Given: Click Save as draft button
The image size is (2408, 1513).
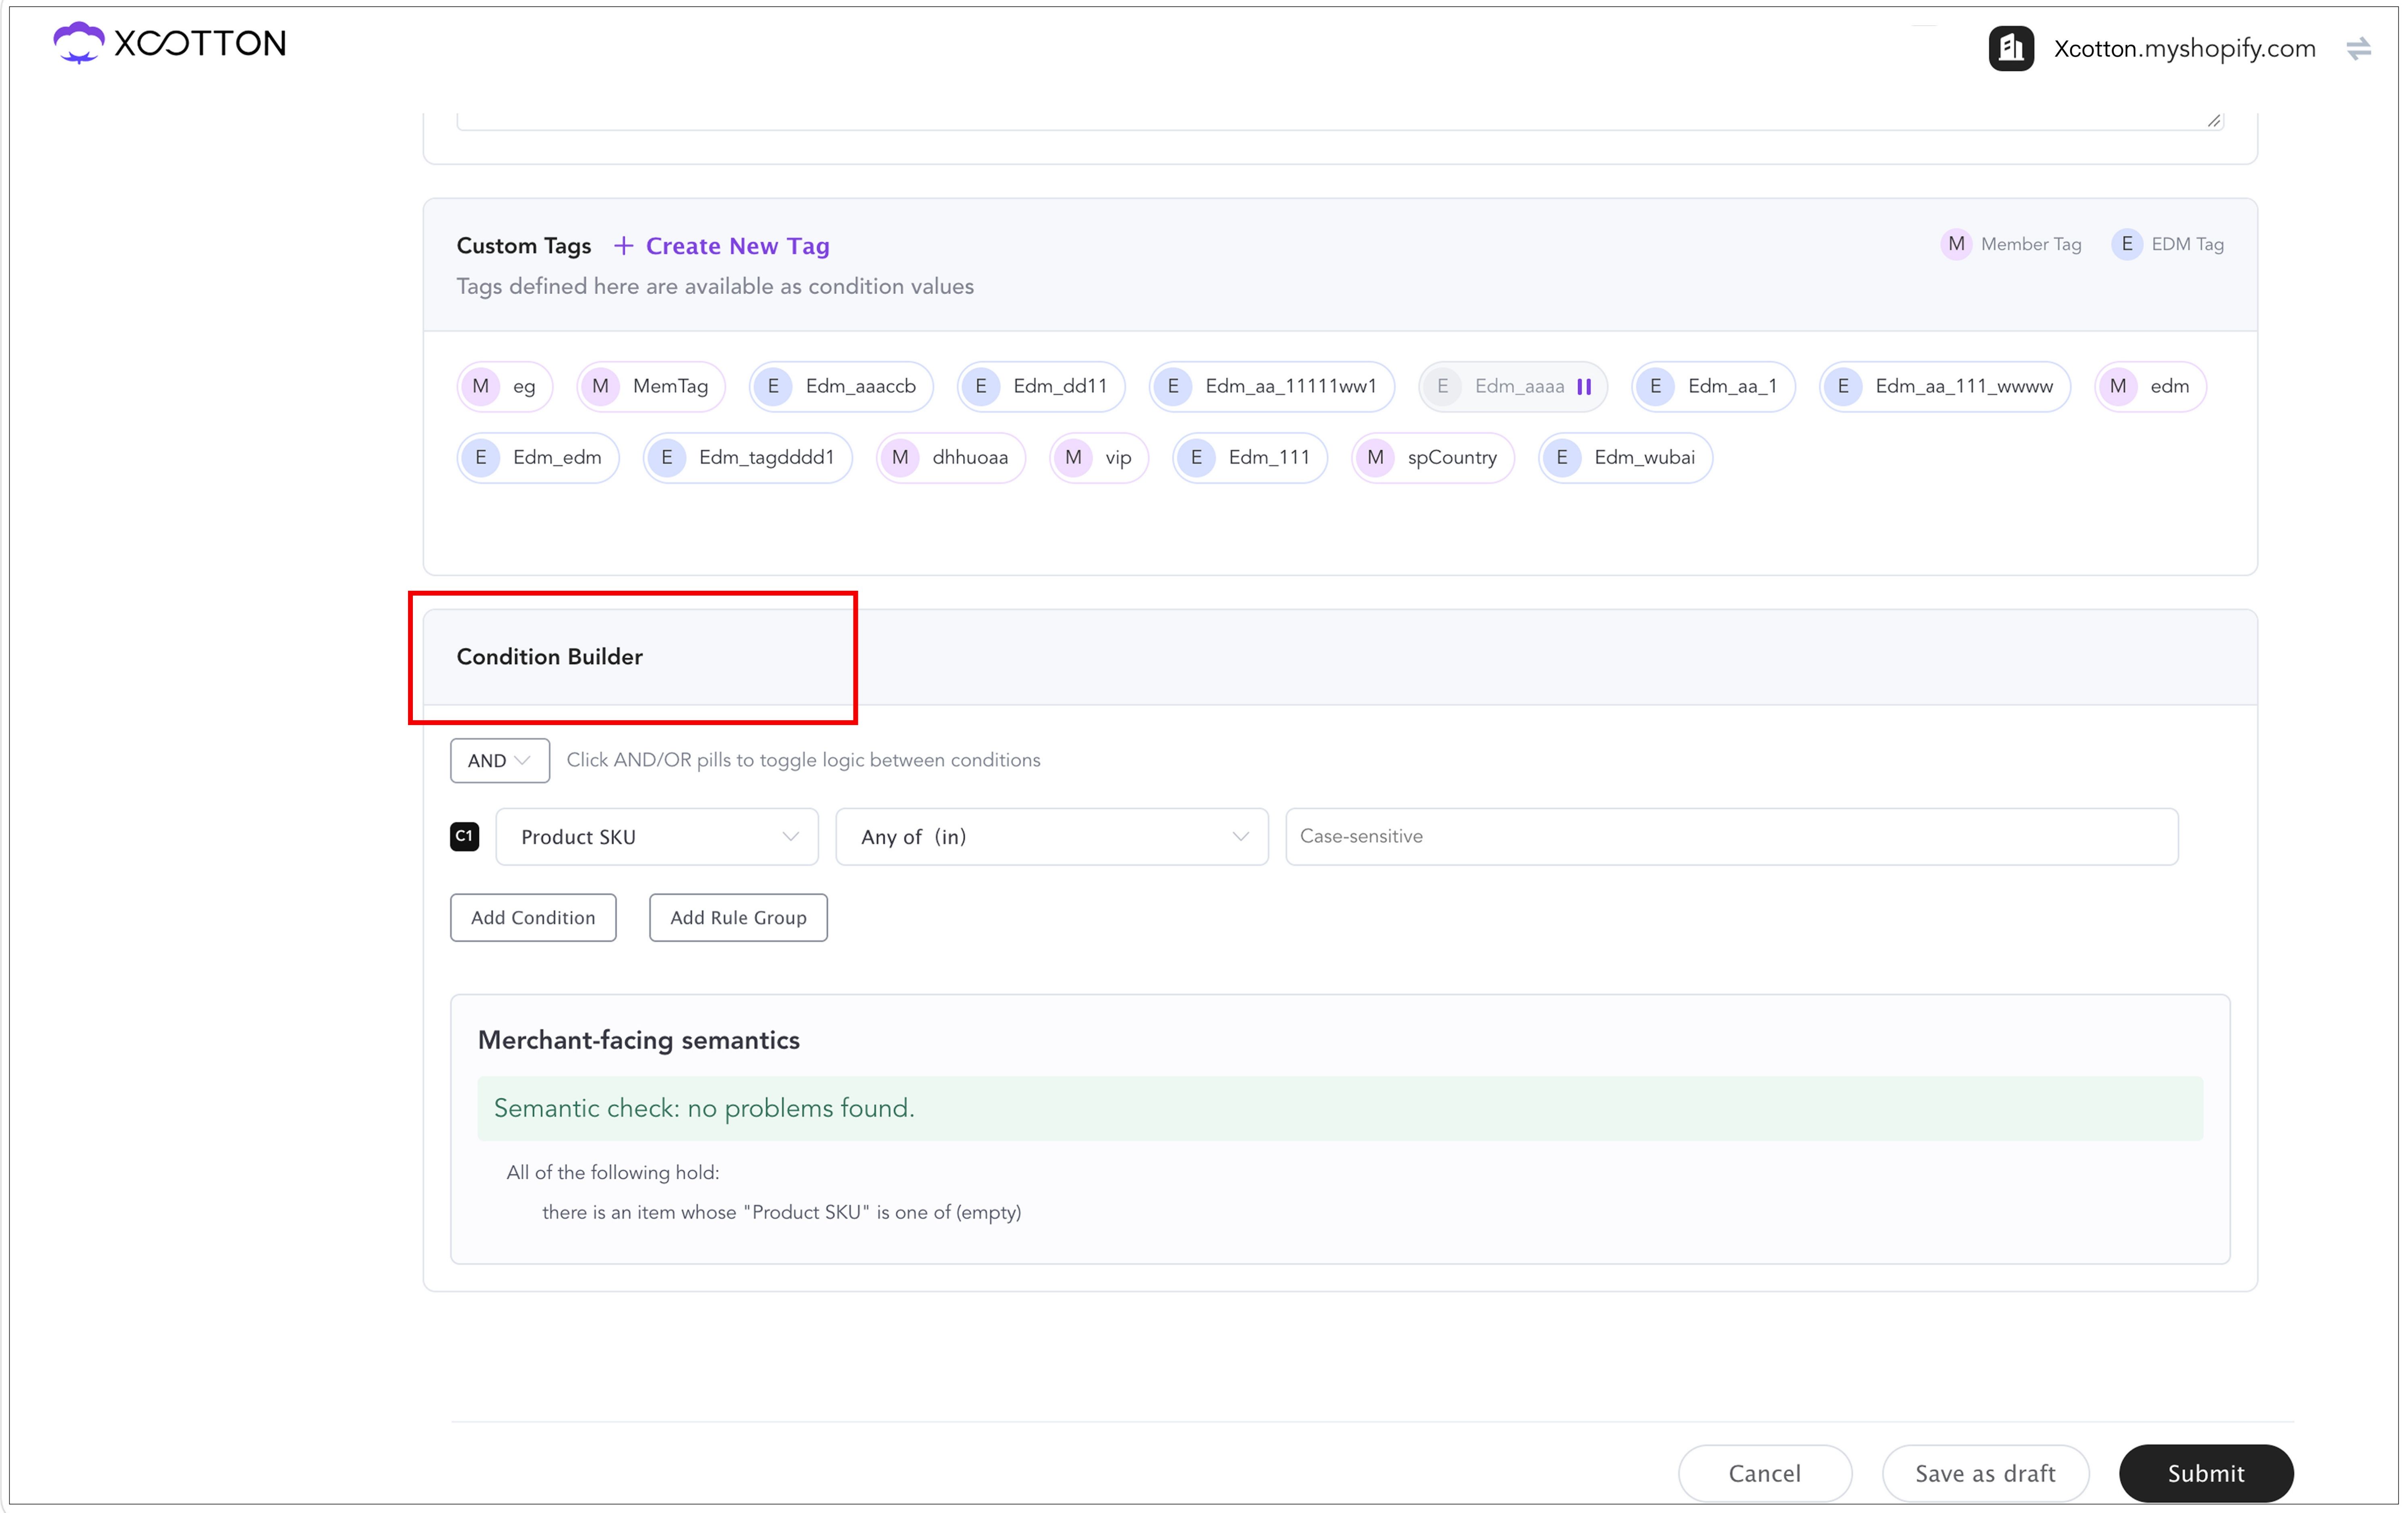Looking at the screenshot, I should point(1985,1473).
